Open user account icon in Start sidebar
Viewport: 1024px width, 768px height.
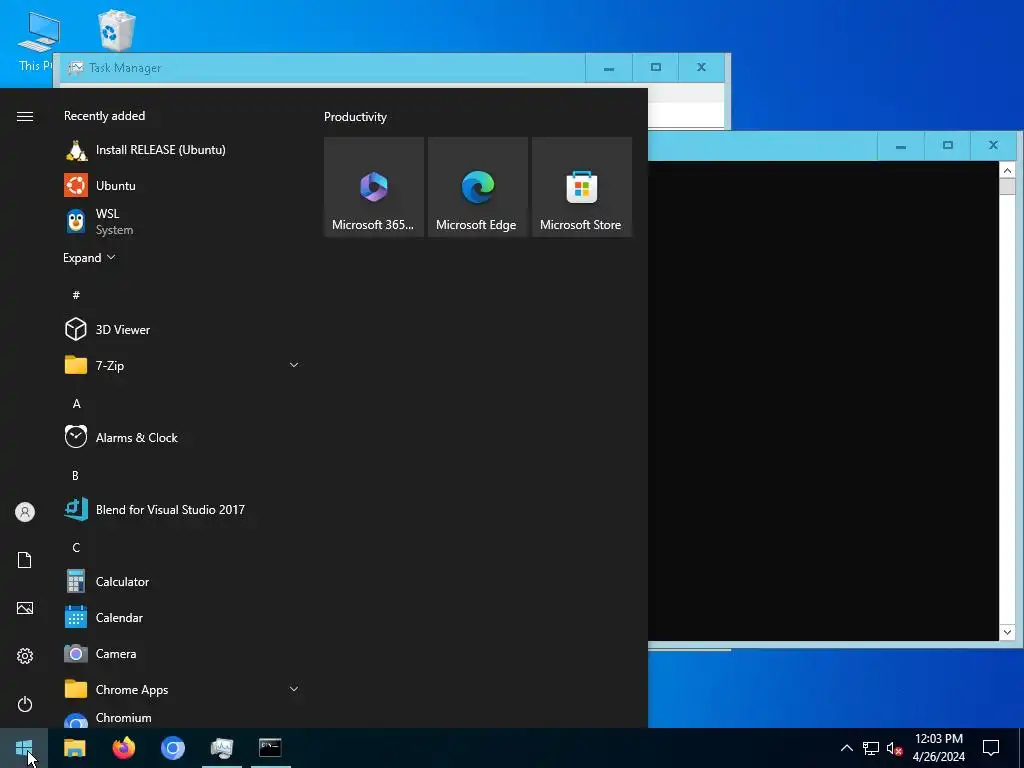coord(25,512)
